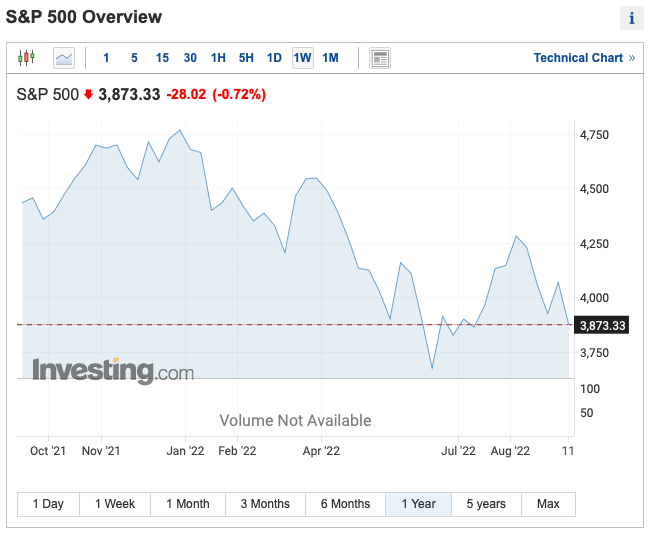Choose the 1H interval
Viewport: 650px width, 533px height.
218,58
